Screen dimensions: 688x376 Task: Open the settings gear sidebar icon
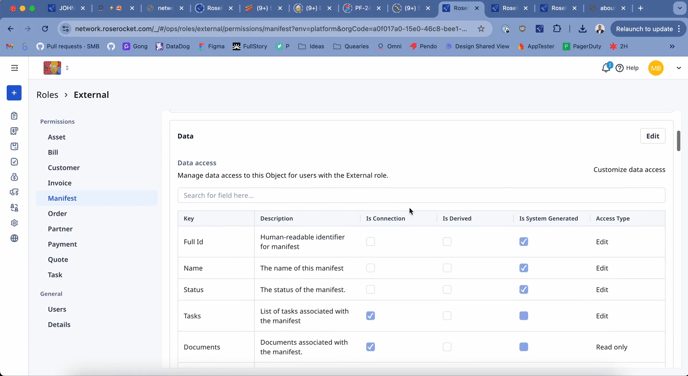14,223
